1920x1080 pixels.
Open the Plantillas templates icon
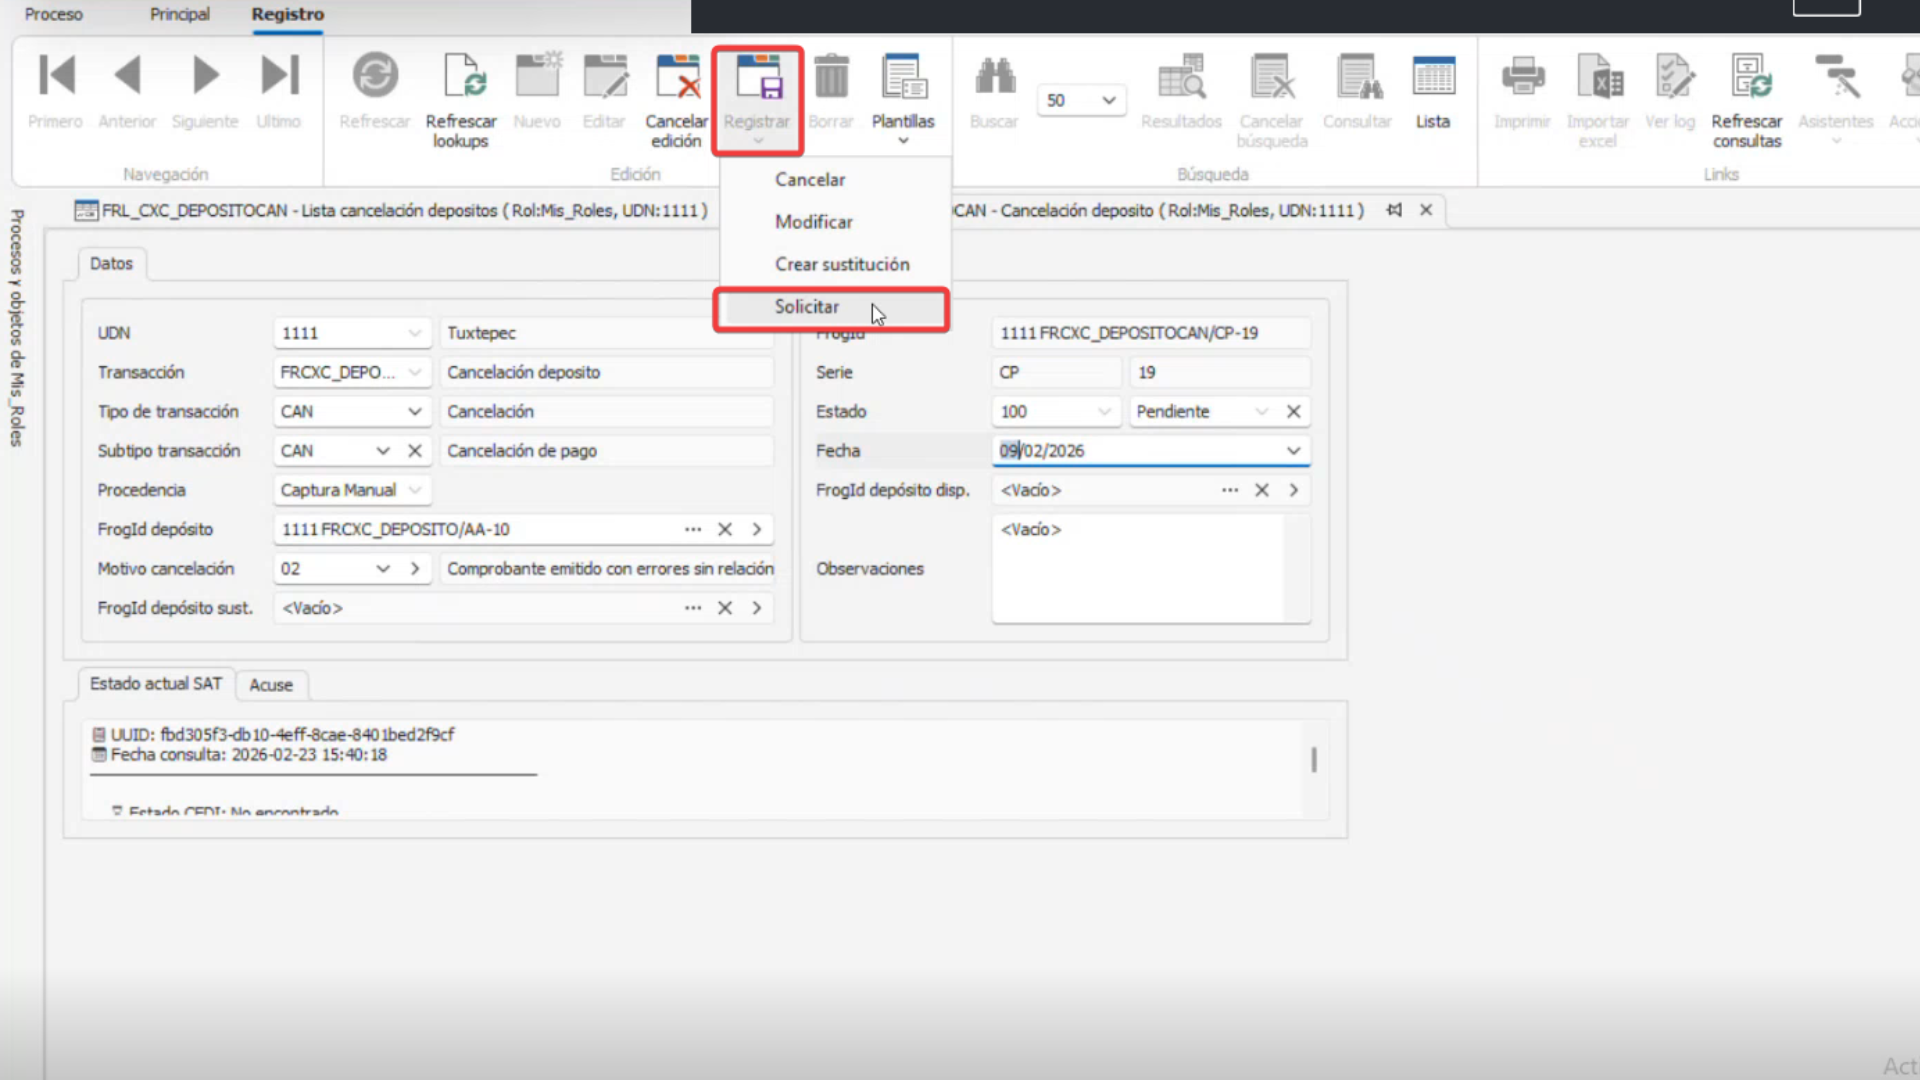point(902,78)
